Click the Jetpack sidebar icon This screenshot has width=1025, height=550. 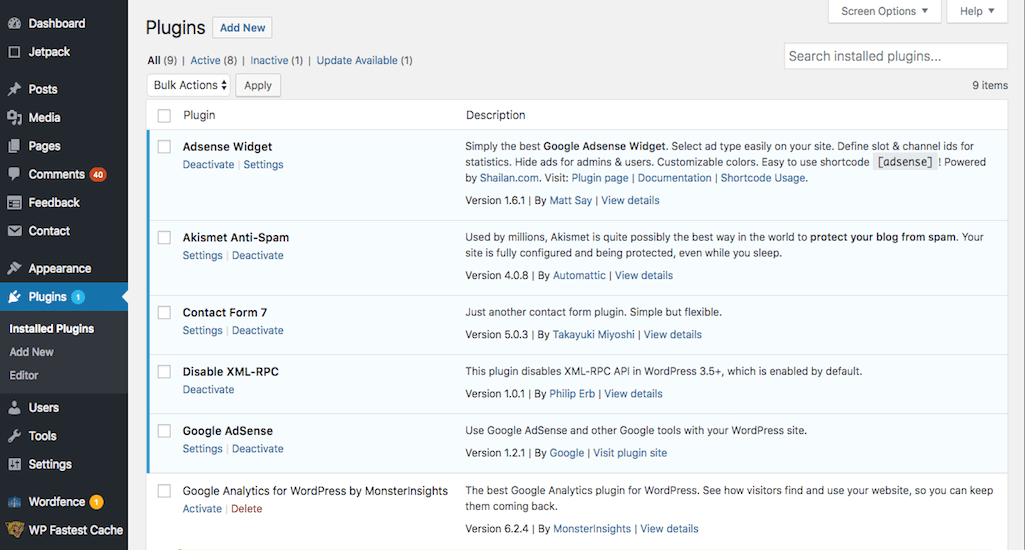click(14, 52)
